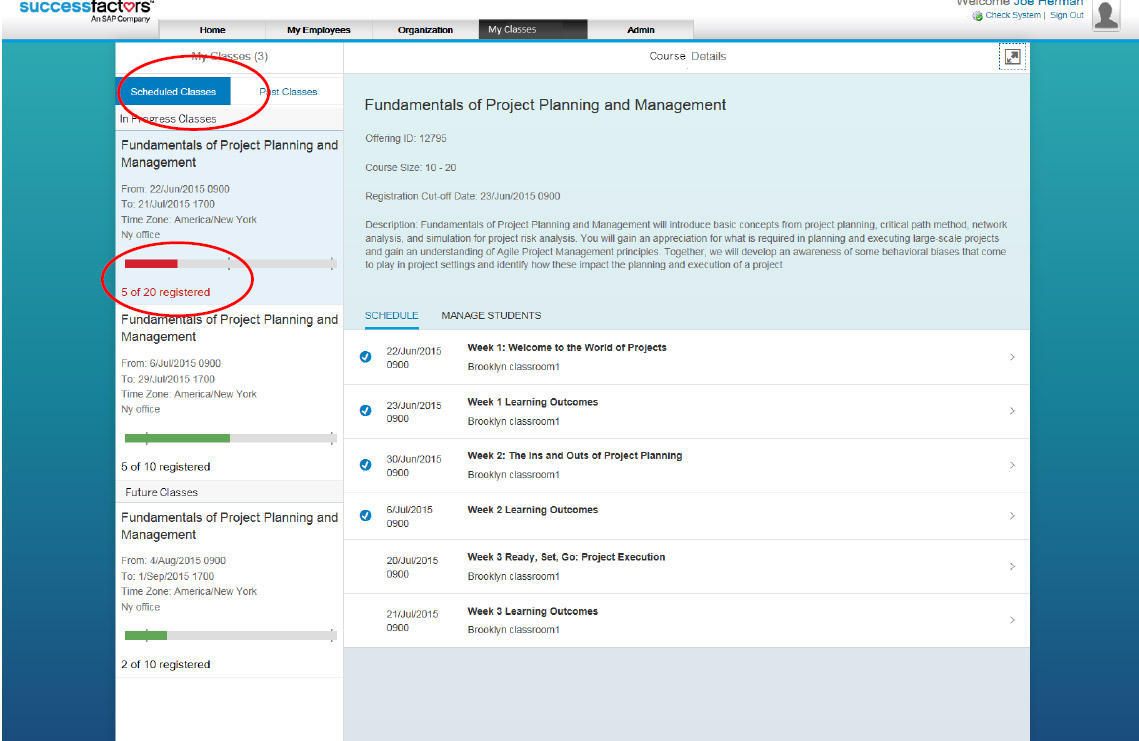Image resolution: width=1139 pixels, height=741 pixels.
Task: Open the MANAGE STUDENTS tab
Action: pos(491,316)
